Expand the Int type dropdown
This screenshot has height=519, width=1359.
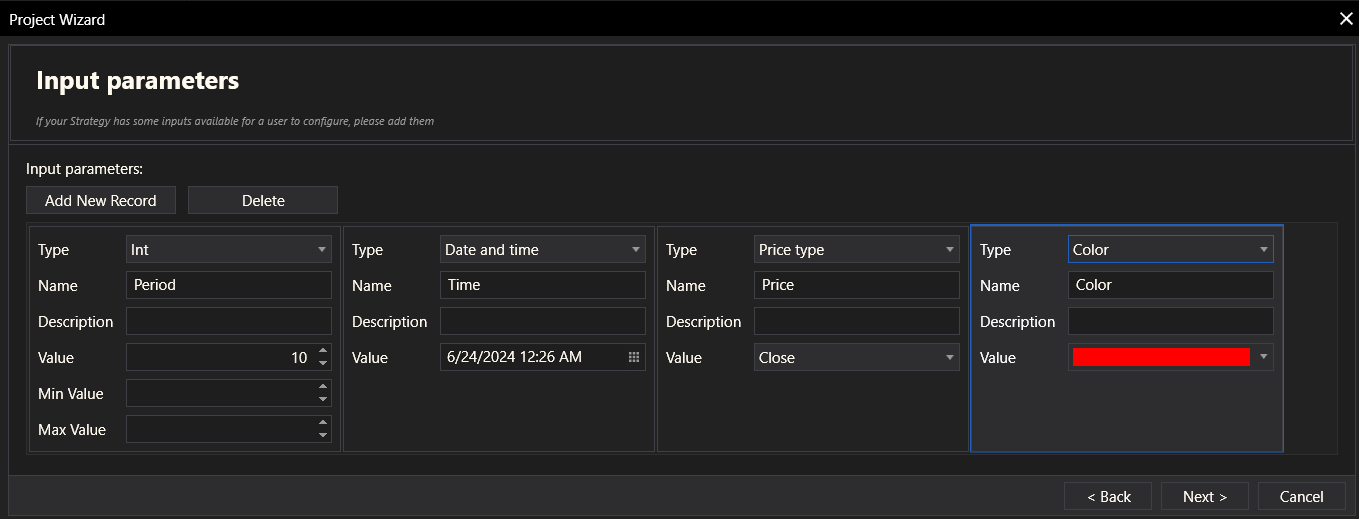click(322, 249)
